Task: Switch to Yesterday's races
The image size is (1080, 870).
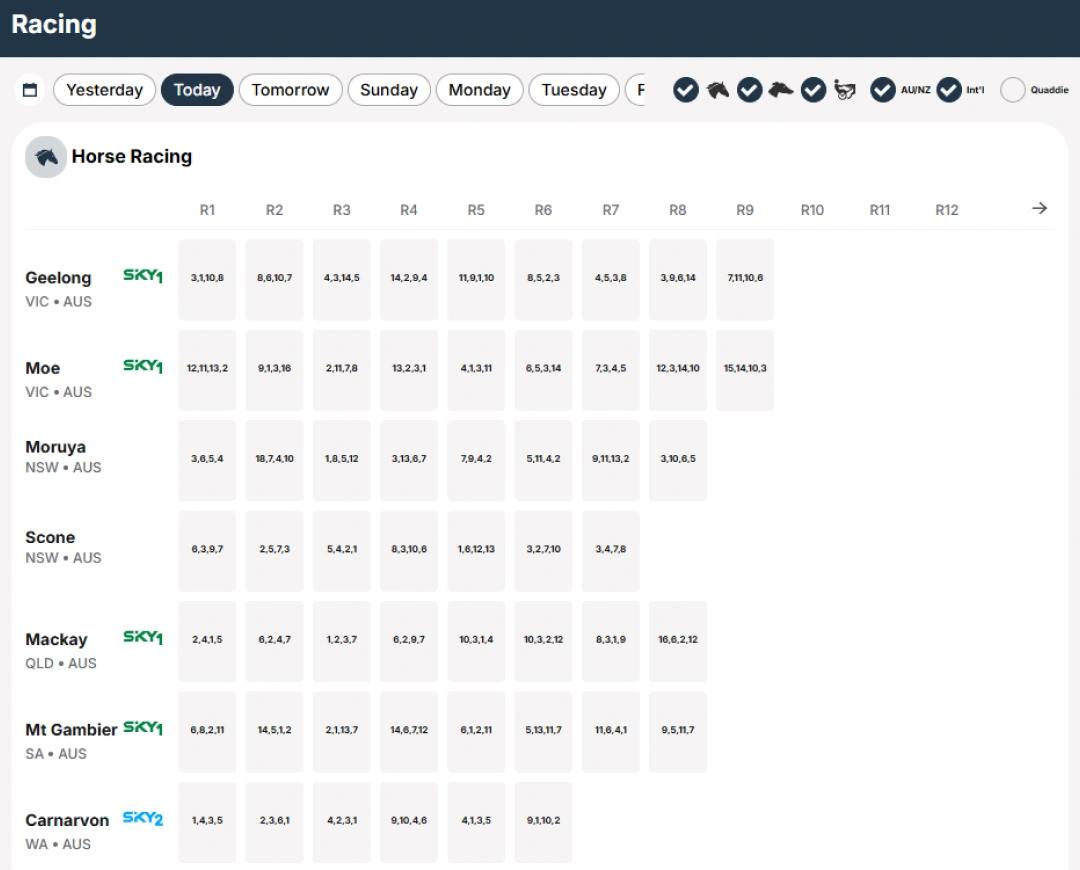Action: pos(104,90)
